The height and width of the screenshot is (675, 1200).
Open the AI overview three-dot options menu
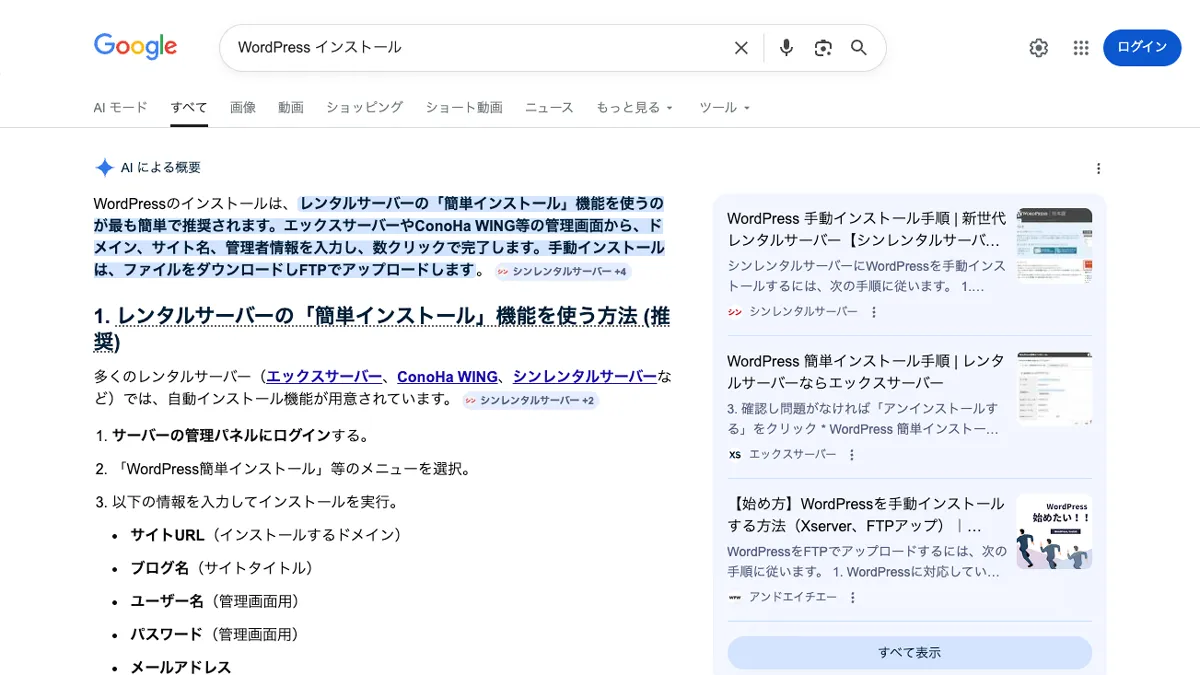click(x=1098, y=168)
